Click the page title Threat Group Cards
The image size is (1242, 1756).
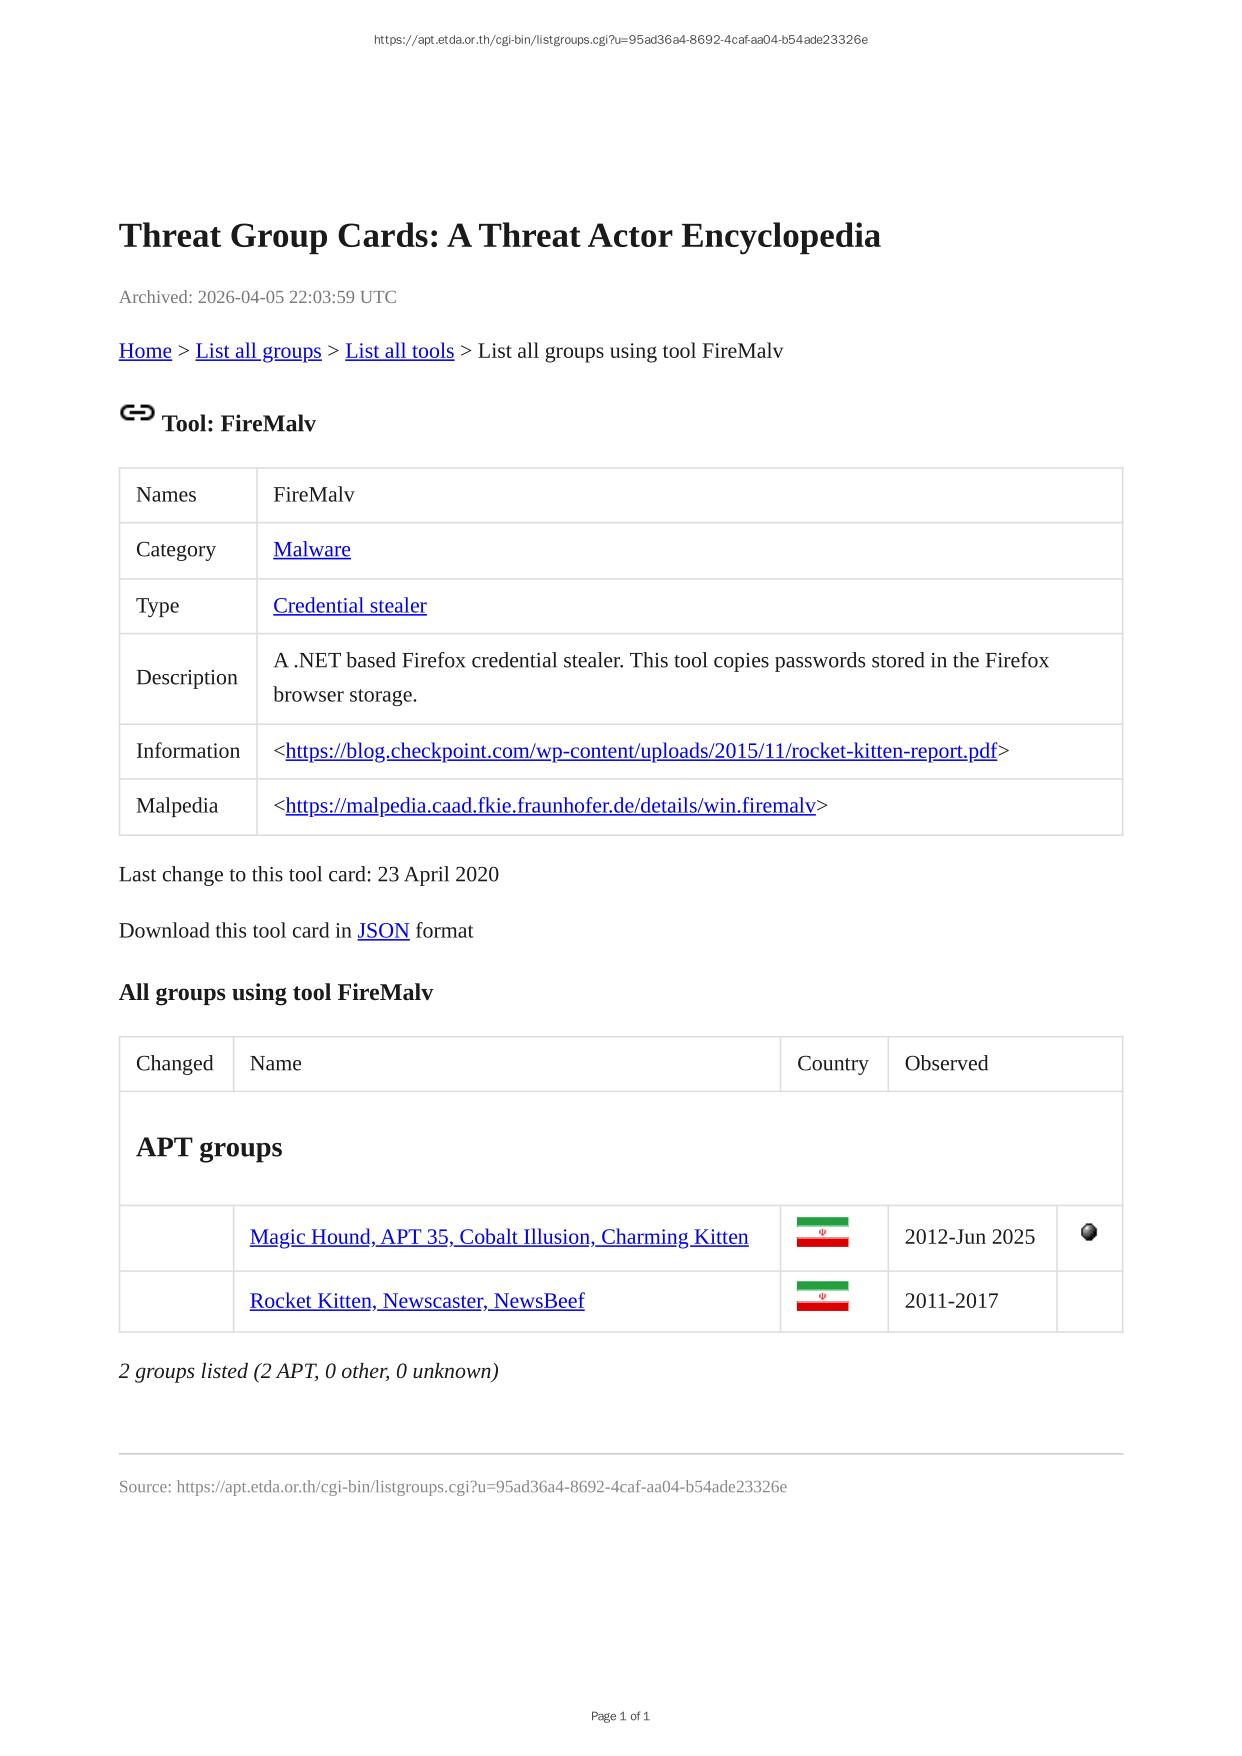(x=499, y=236)
